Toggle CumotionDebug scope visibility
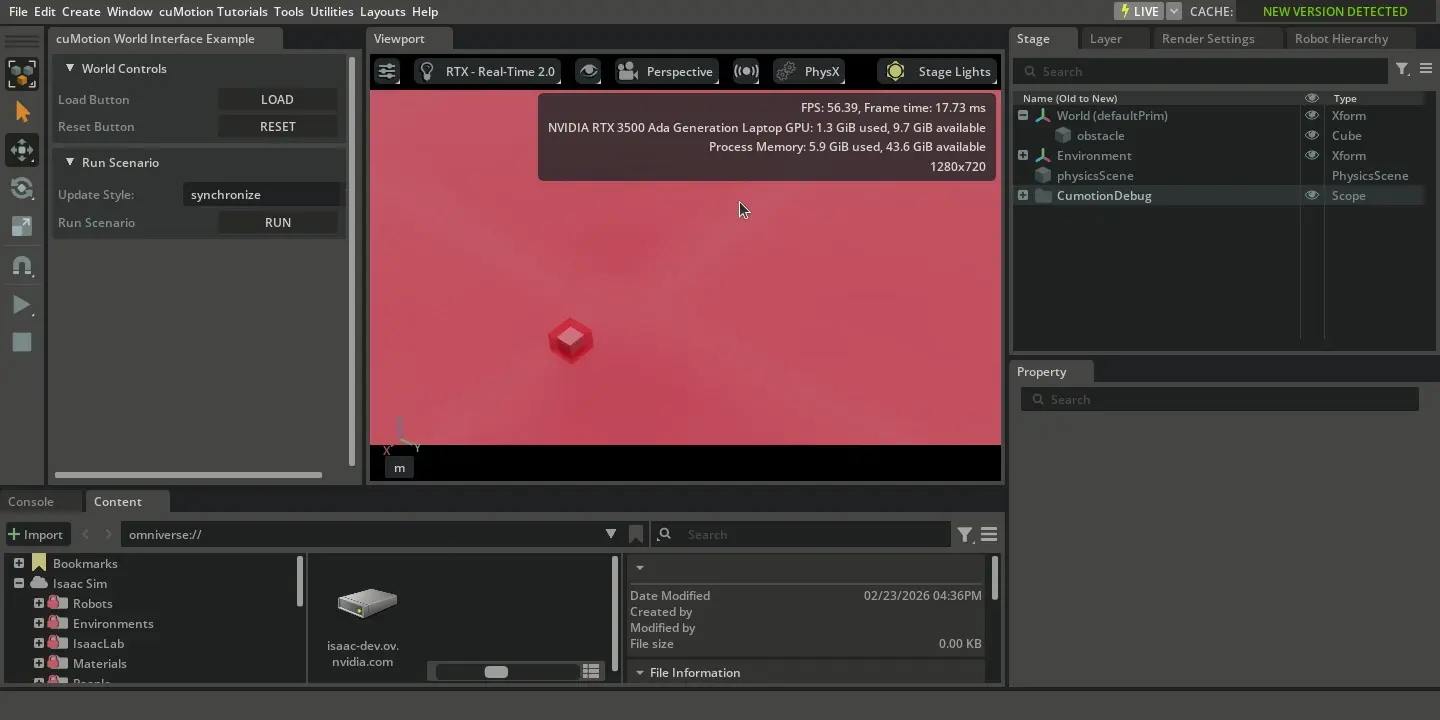Screen dimensions: 1440x720 (1311, 195)
